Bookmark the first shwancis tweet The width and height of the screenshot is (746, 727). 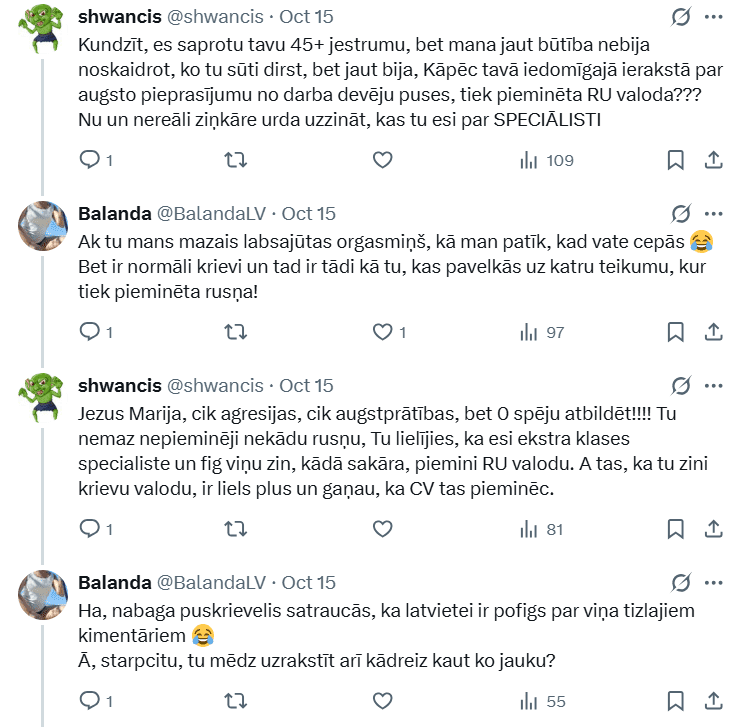coord(676,160)
